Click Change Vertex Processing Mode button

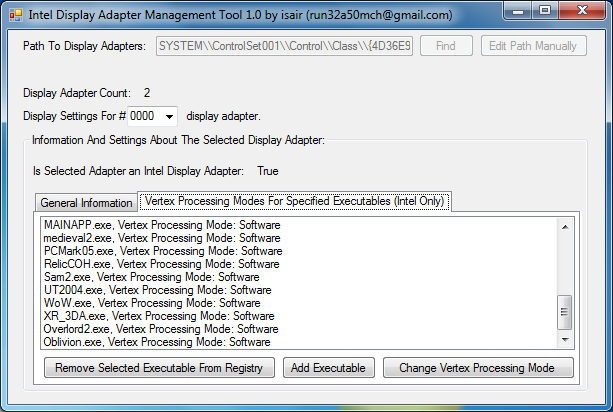pyautogui.click(x=478, y=368)
